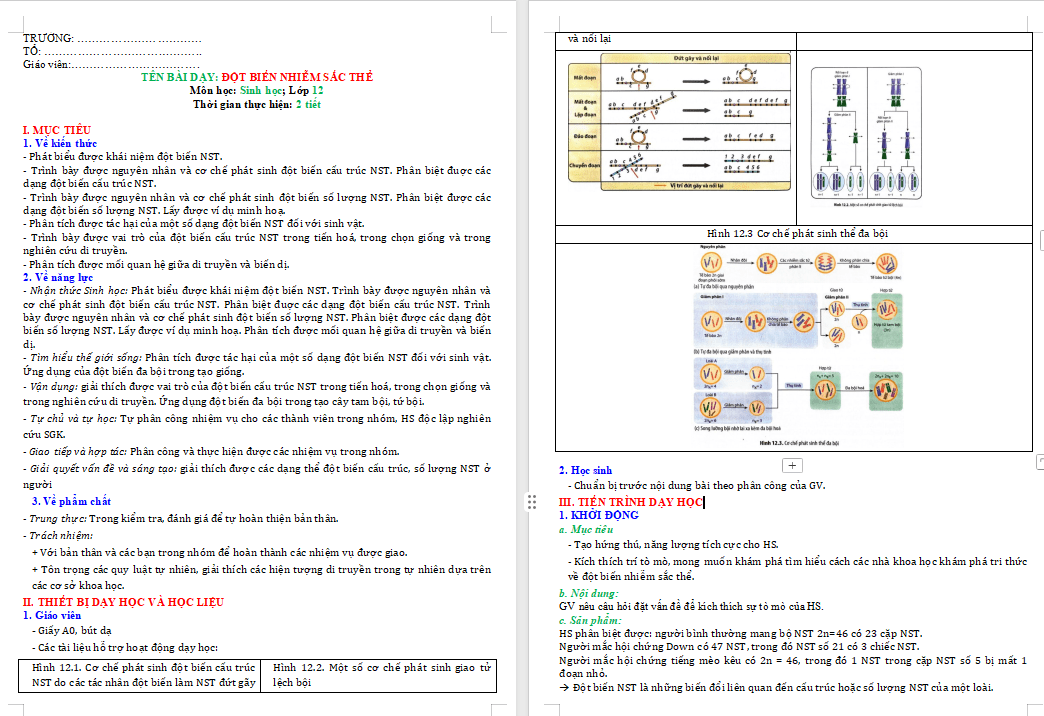Click the red heading I. MỤC TIÊU
This screenshot has width=1044, height=716.
(x=57, y=131)
